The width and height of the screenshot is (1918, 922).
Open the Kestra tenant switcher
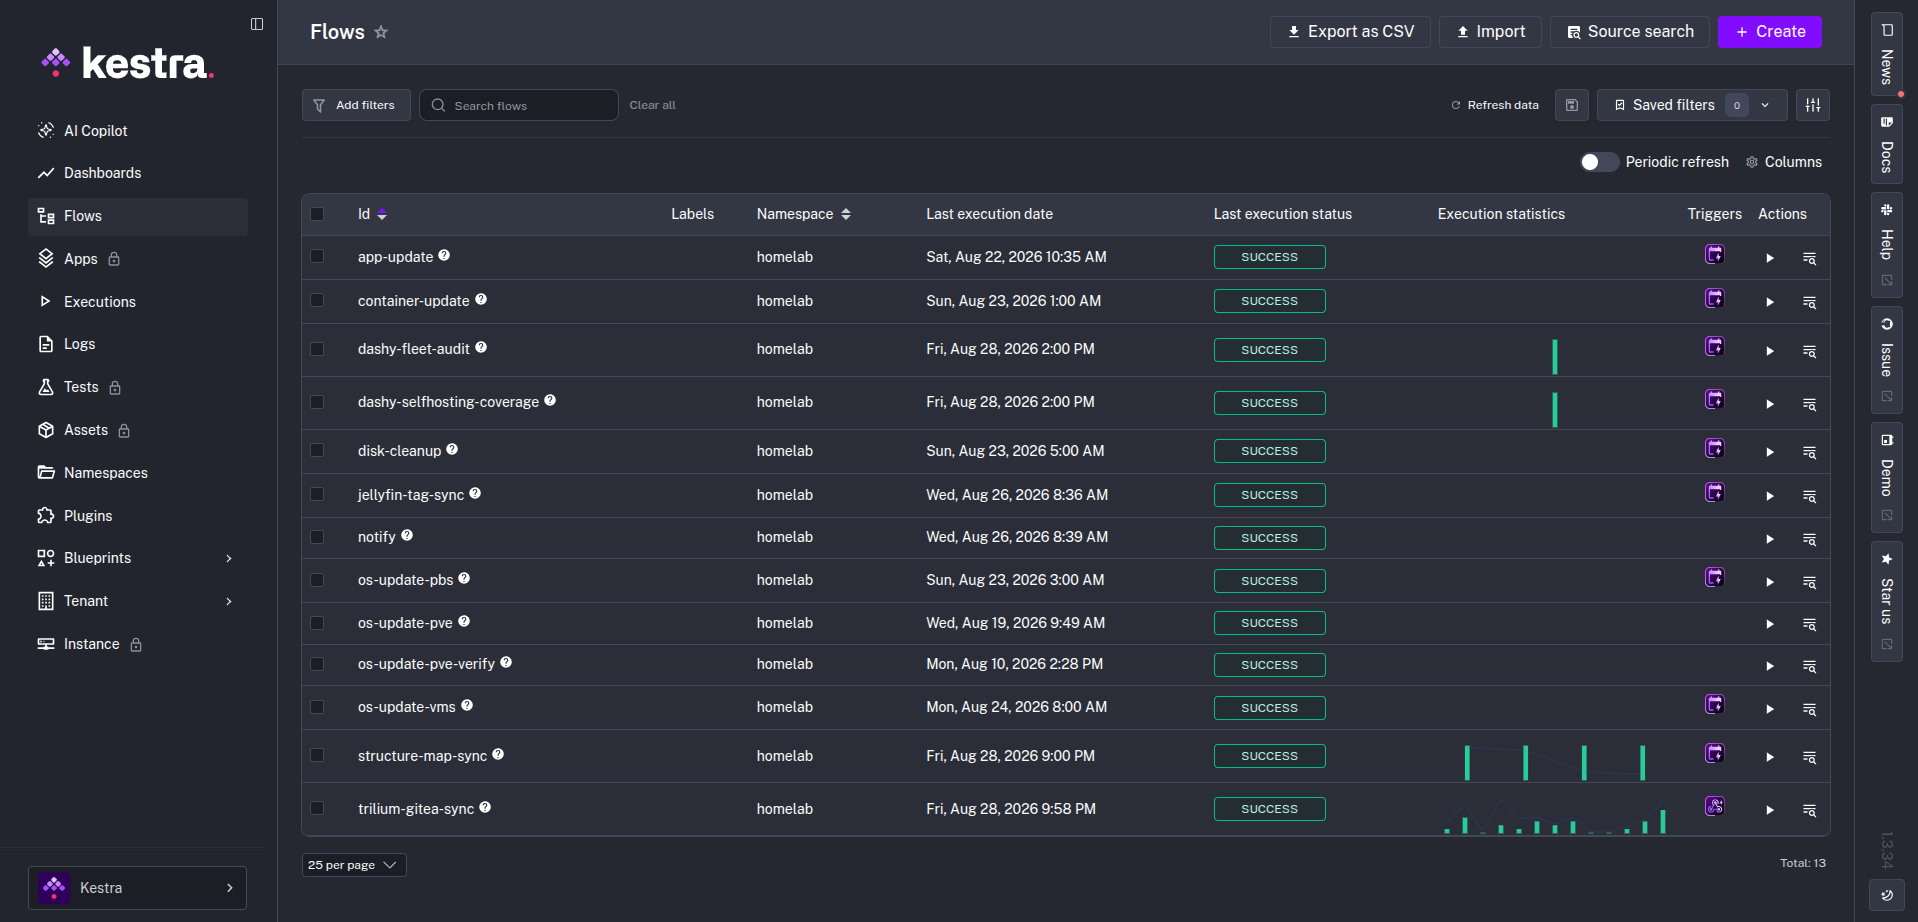[x=137, y=888]
